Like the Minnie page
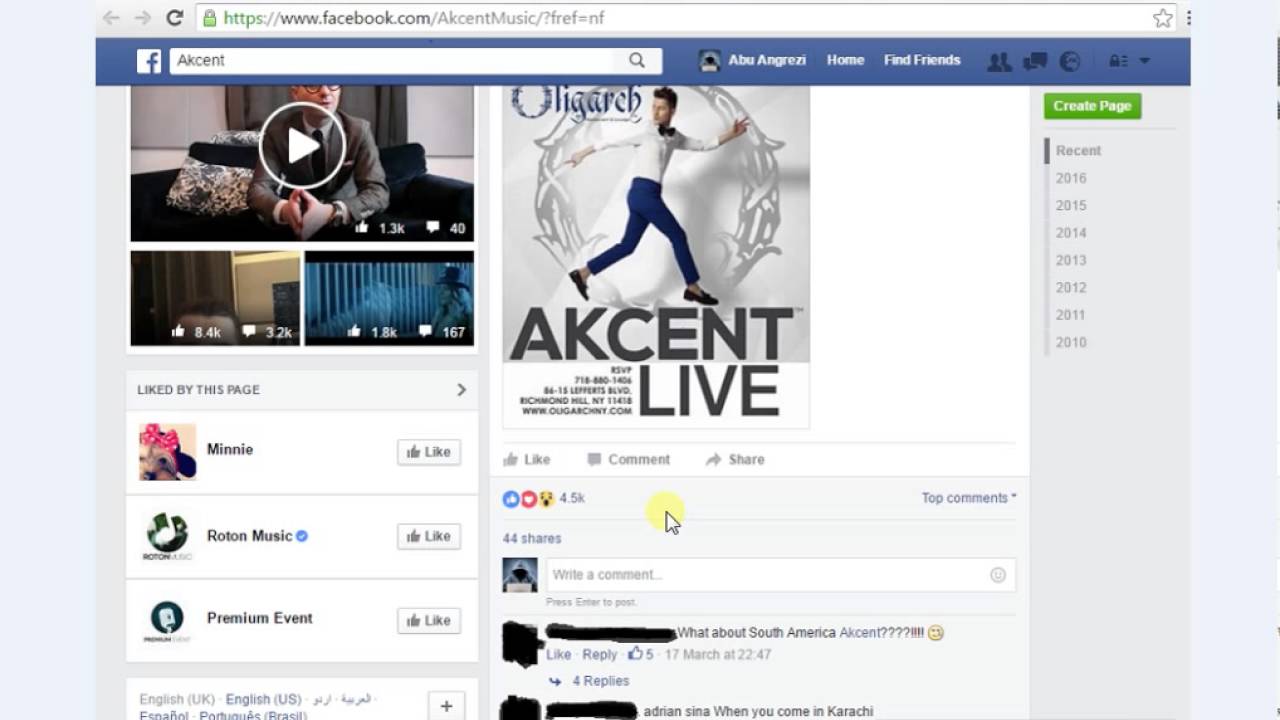The height and width of the screenshot is (720, 1280). 429,452
